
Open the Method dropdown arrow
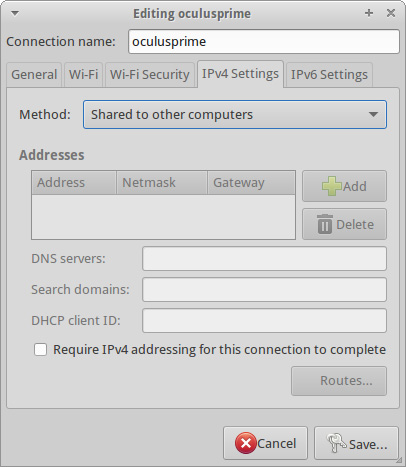[373, 114]
